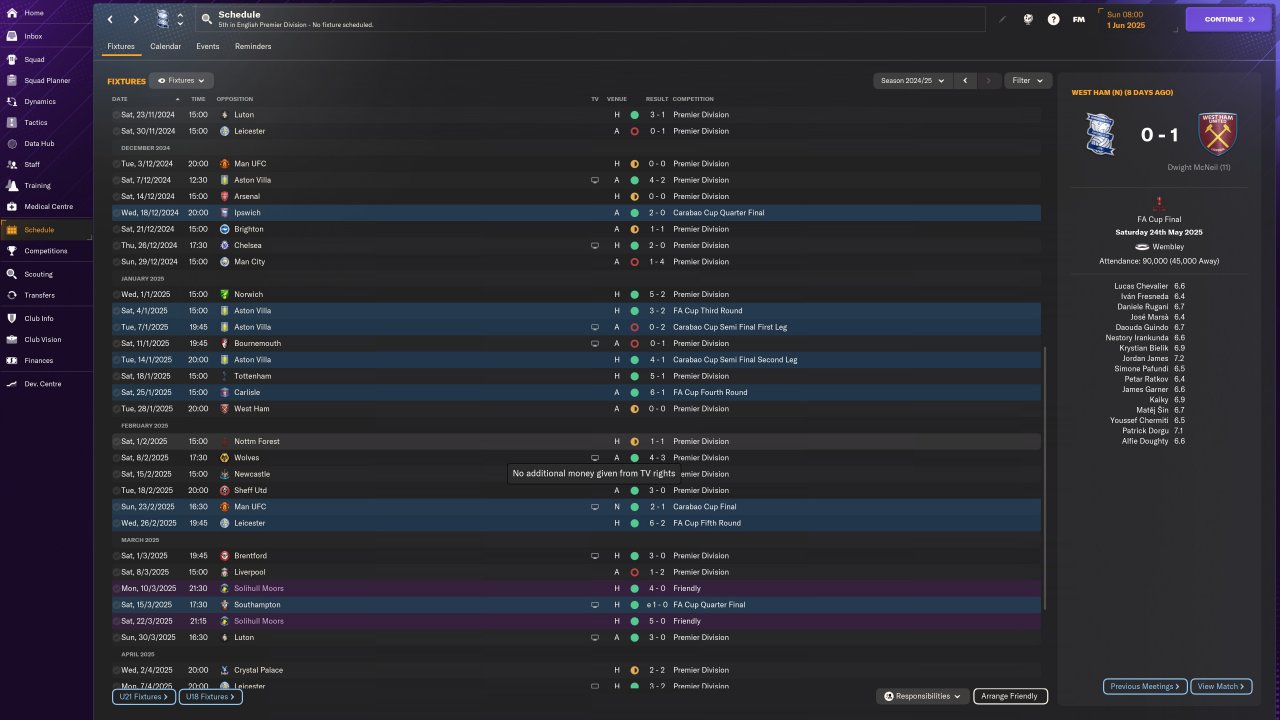Click the pencil edit icon in the top bar
The height and width of the screenshot is (720, 1280).
click(x=1003, y=19)
